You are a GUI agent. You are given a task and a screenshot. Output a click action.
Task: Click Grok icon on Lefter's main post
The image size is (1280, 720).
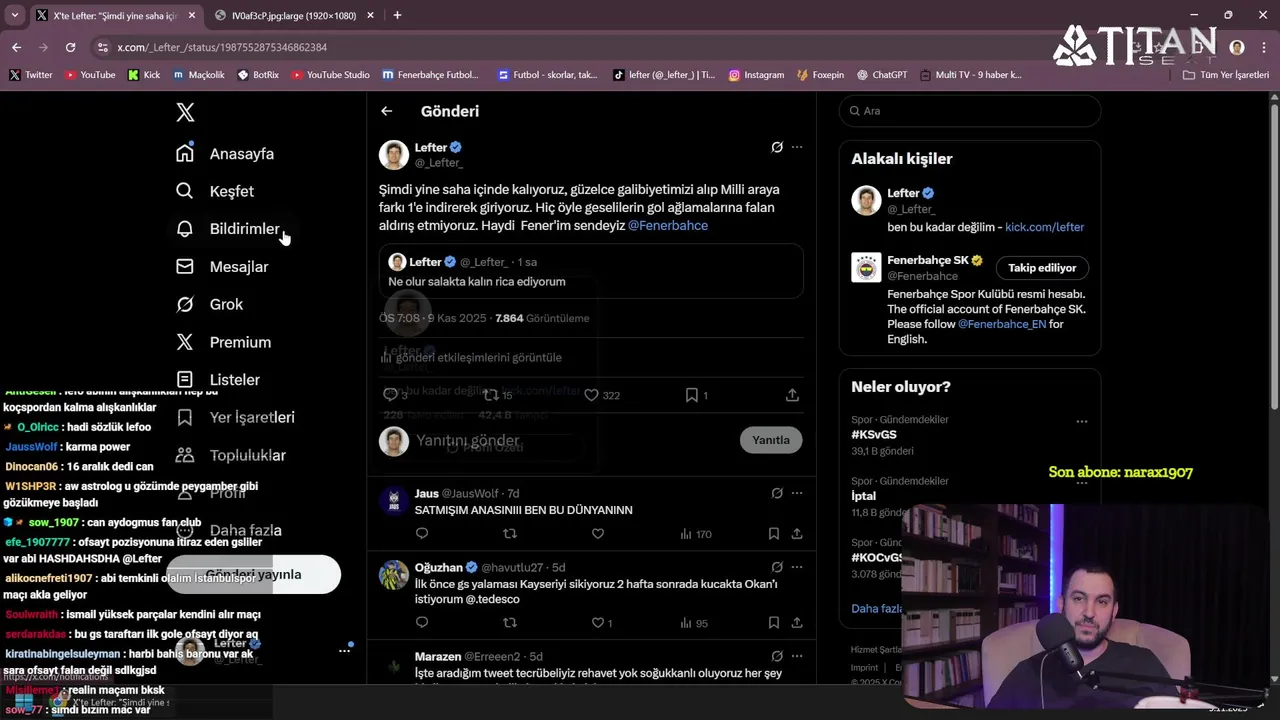pyautogui.click(x=777, y=147)
